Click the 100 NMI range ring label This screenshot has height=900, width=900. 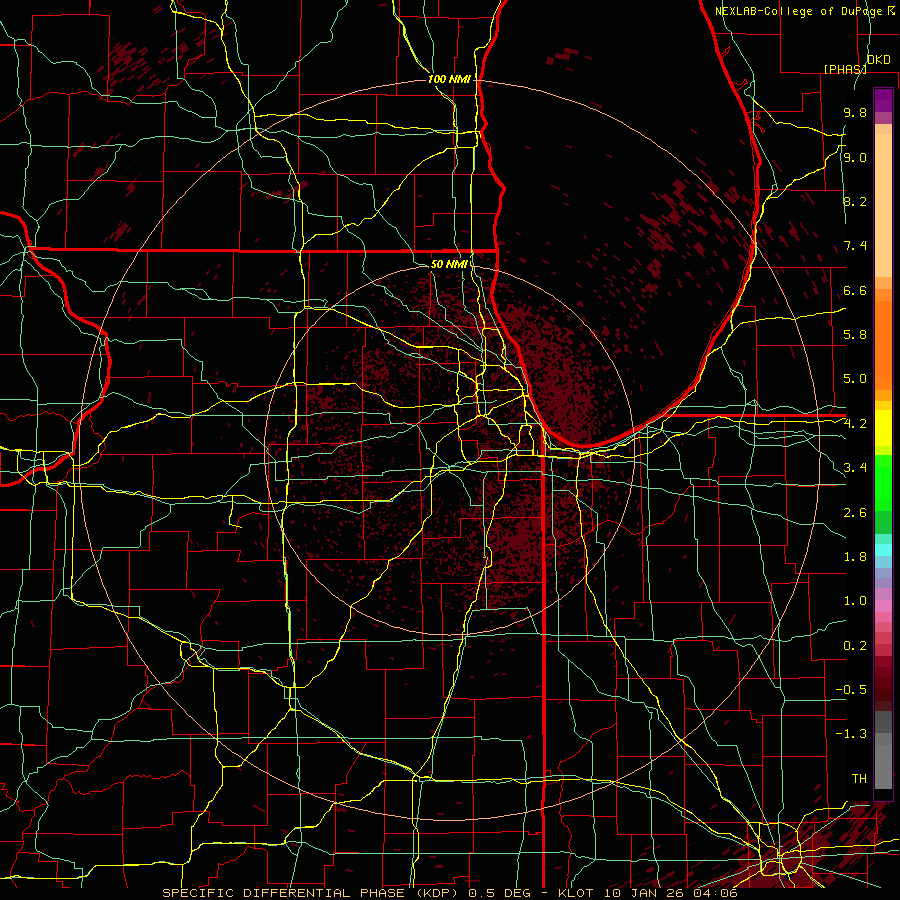tap(449, 79)
